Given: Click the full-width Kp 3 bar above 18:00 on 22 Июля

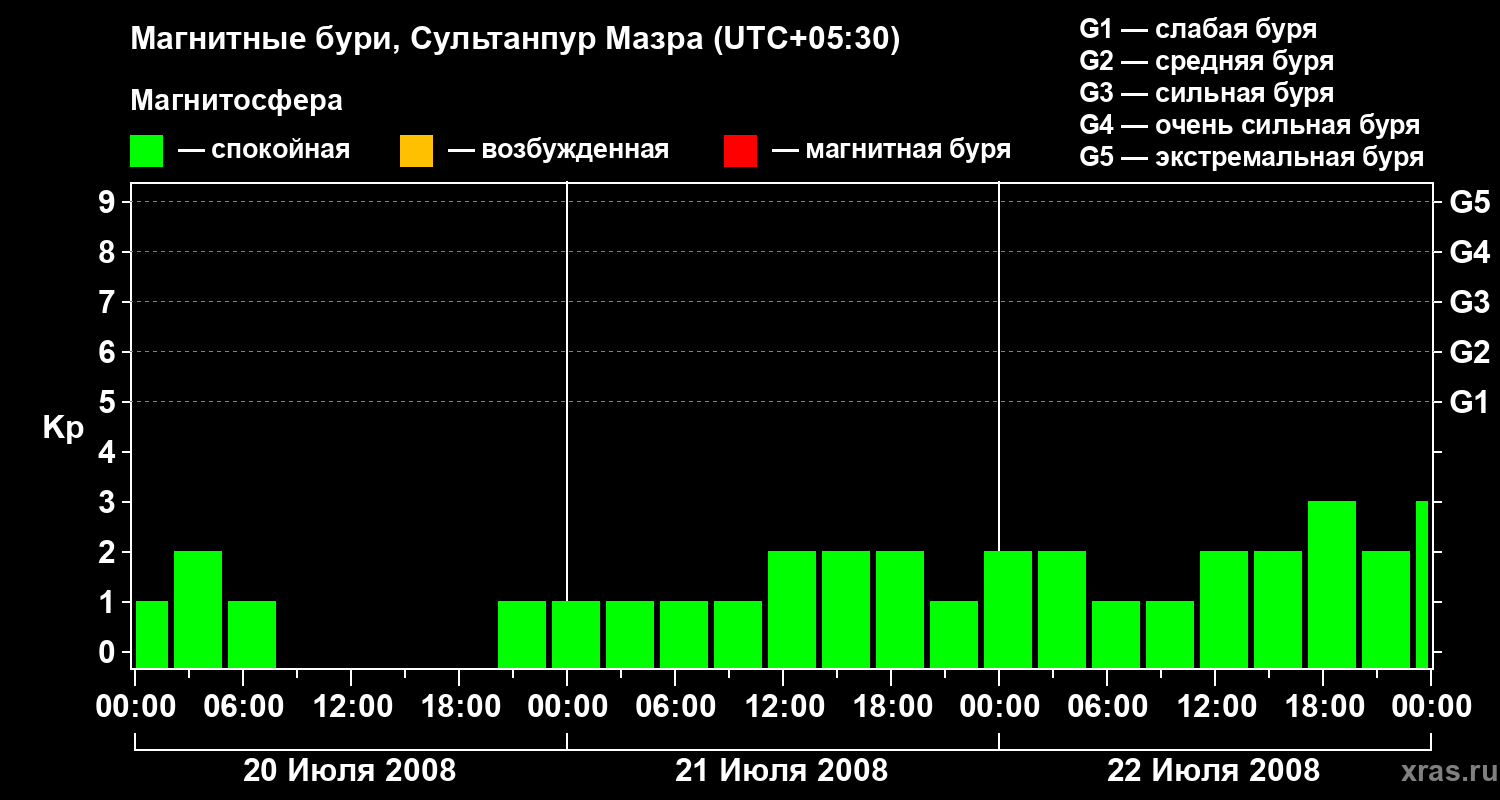Looking at the screenshot, I should pos(1332,584).
